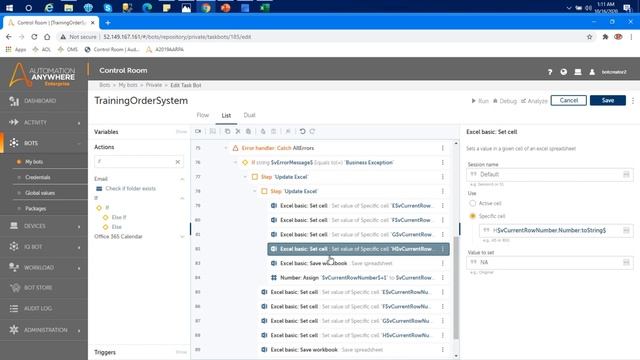Open user profile icon for botcreator2
This screenshot has height=360, width=640.
[x=592, y=72]
